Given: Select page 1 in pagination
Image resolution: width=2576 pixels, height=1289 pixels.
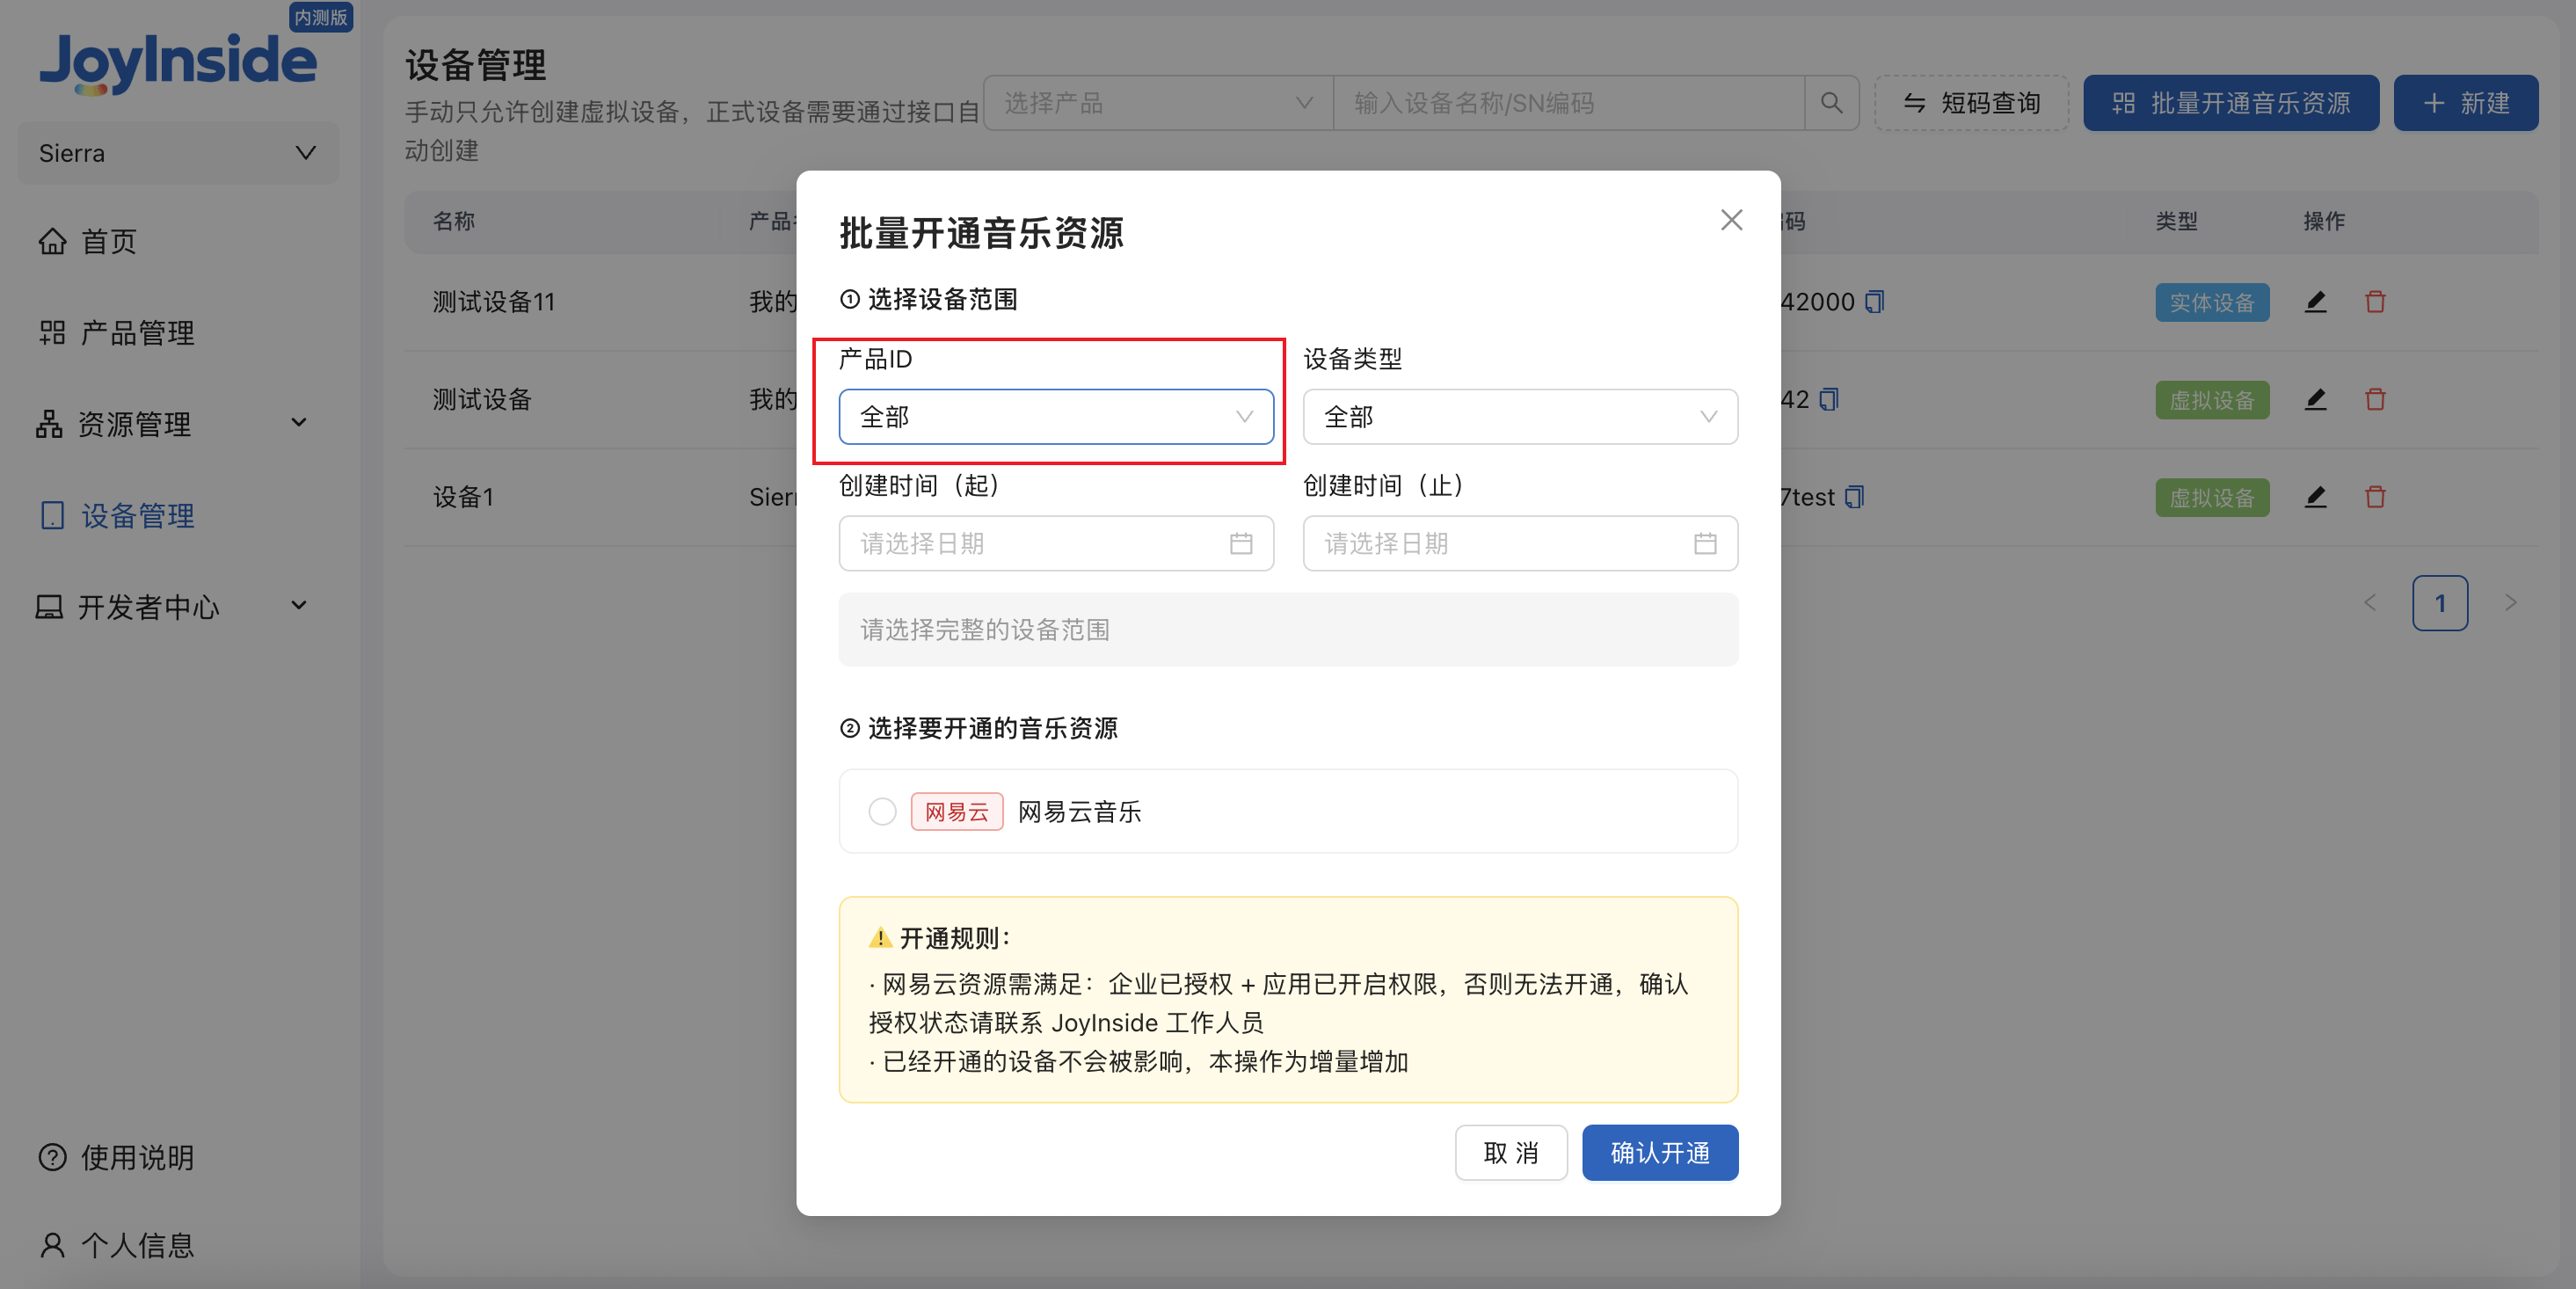Looking at the screenshot, I should click(2439, 602).
